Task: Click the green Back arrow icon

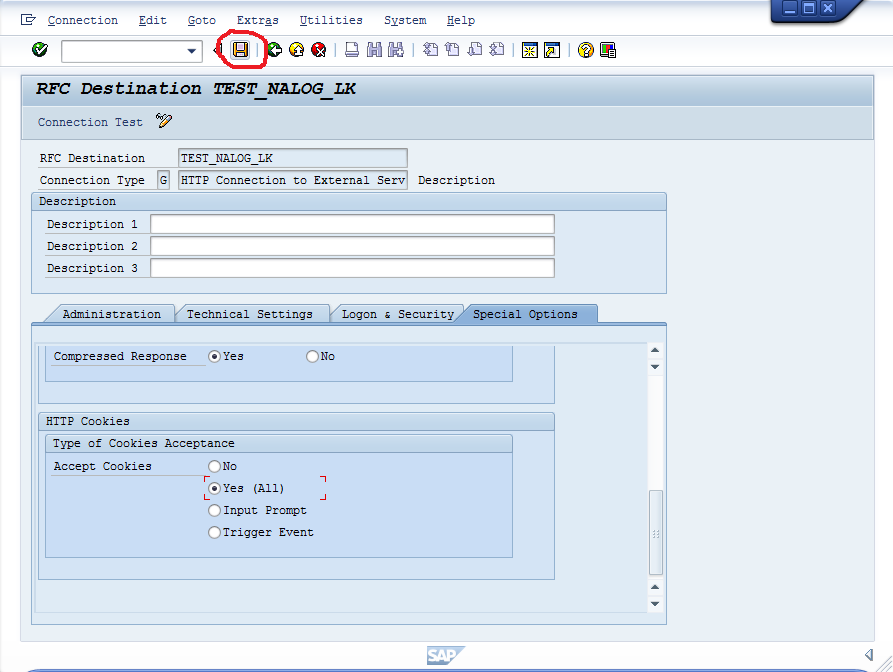Action: coord(274,50)
